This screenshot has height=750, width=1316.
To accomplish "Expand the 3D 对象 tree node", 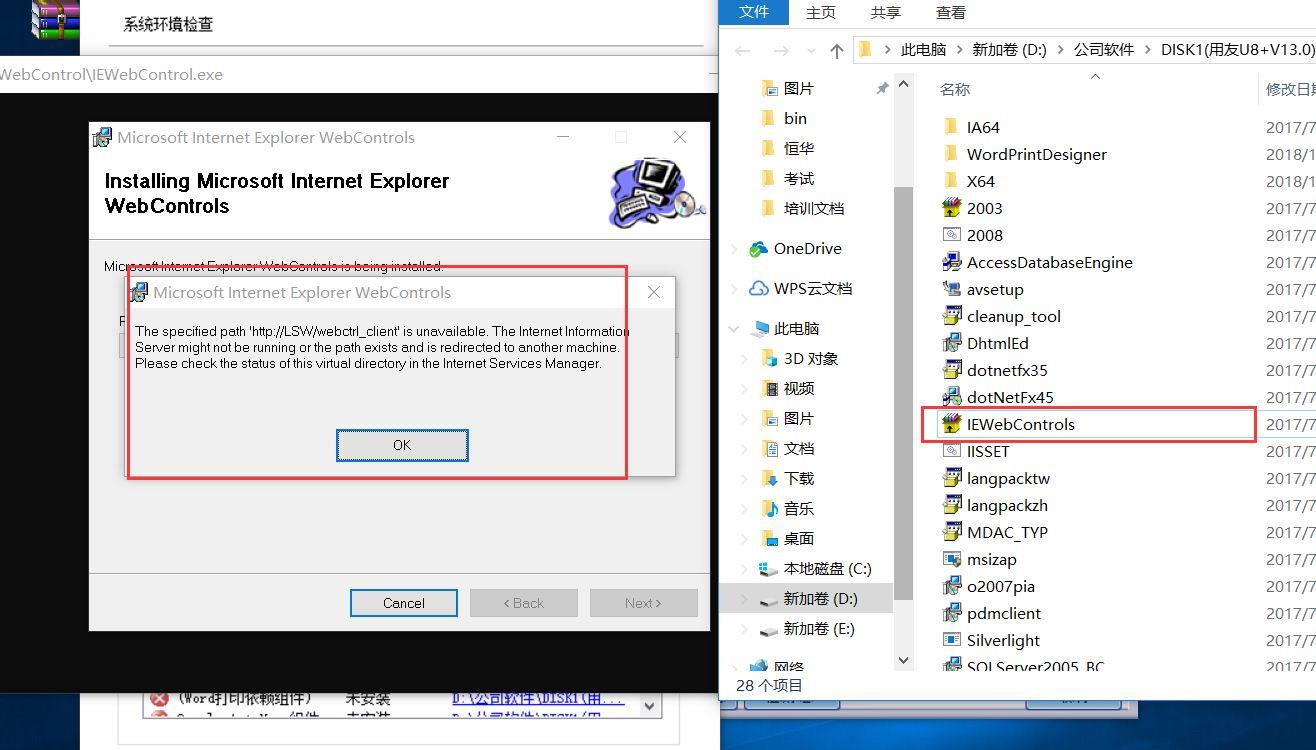I will pos(745,358).
